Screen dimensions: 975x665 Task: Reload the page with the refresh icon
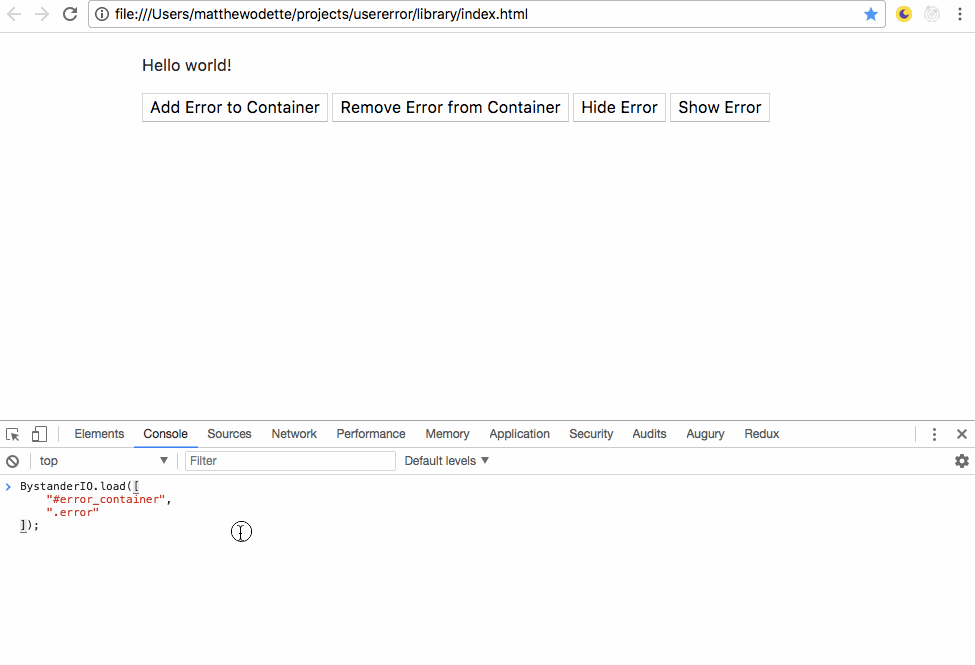tap(70, 14)
